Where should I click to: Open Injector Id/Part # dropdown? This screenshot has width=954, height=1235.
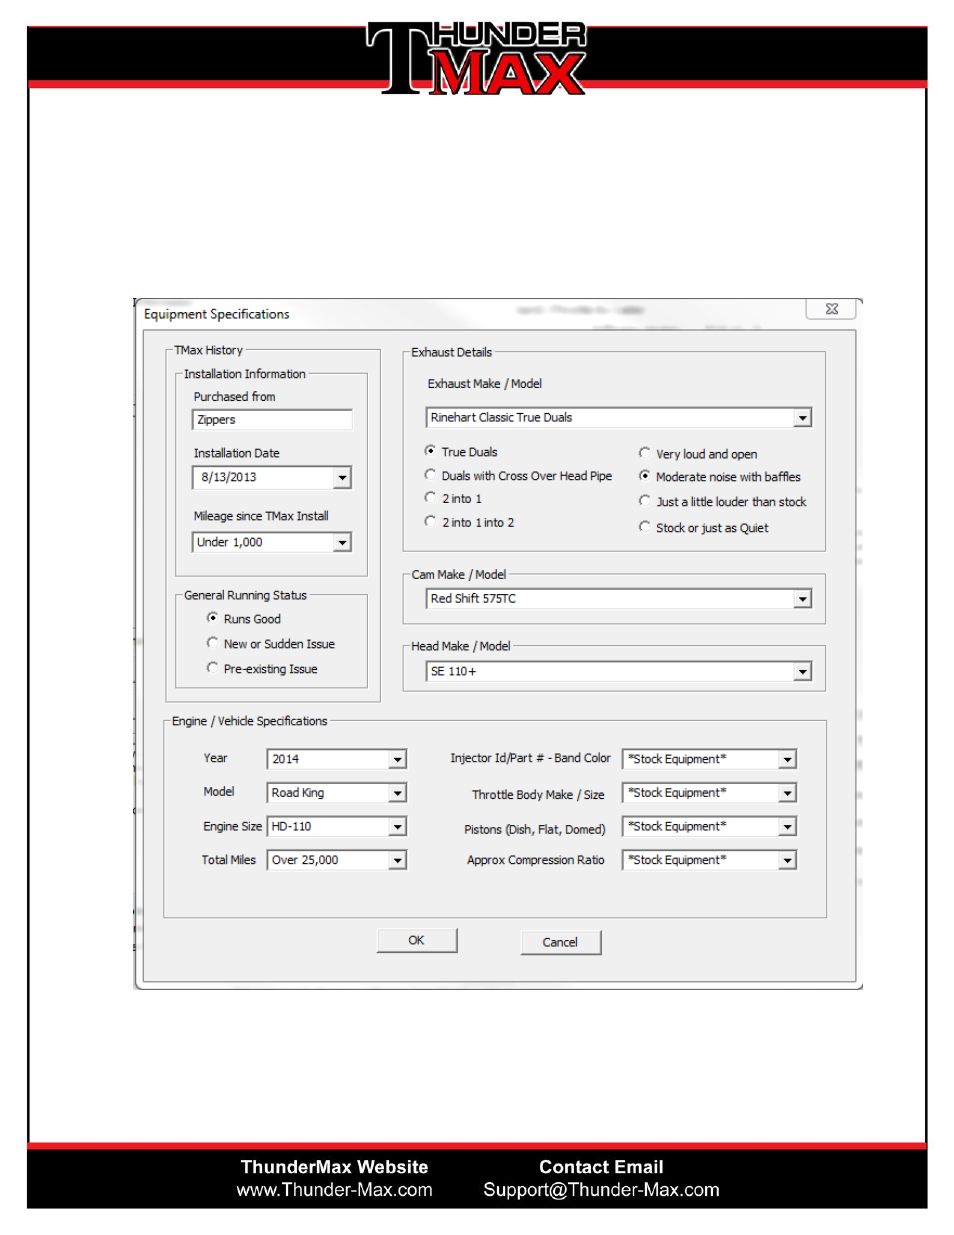787,760
